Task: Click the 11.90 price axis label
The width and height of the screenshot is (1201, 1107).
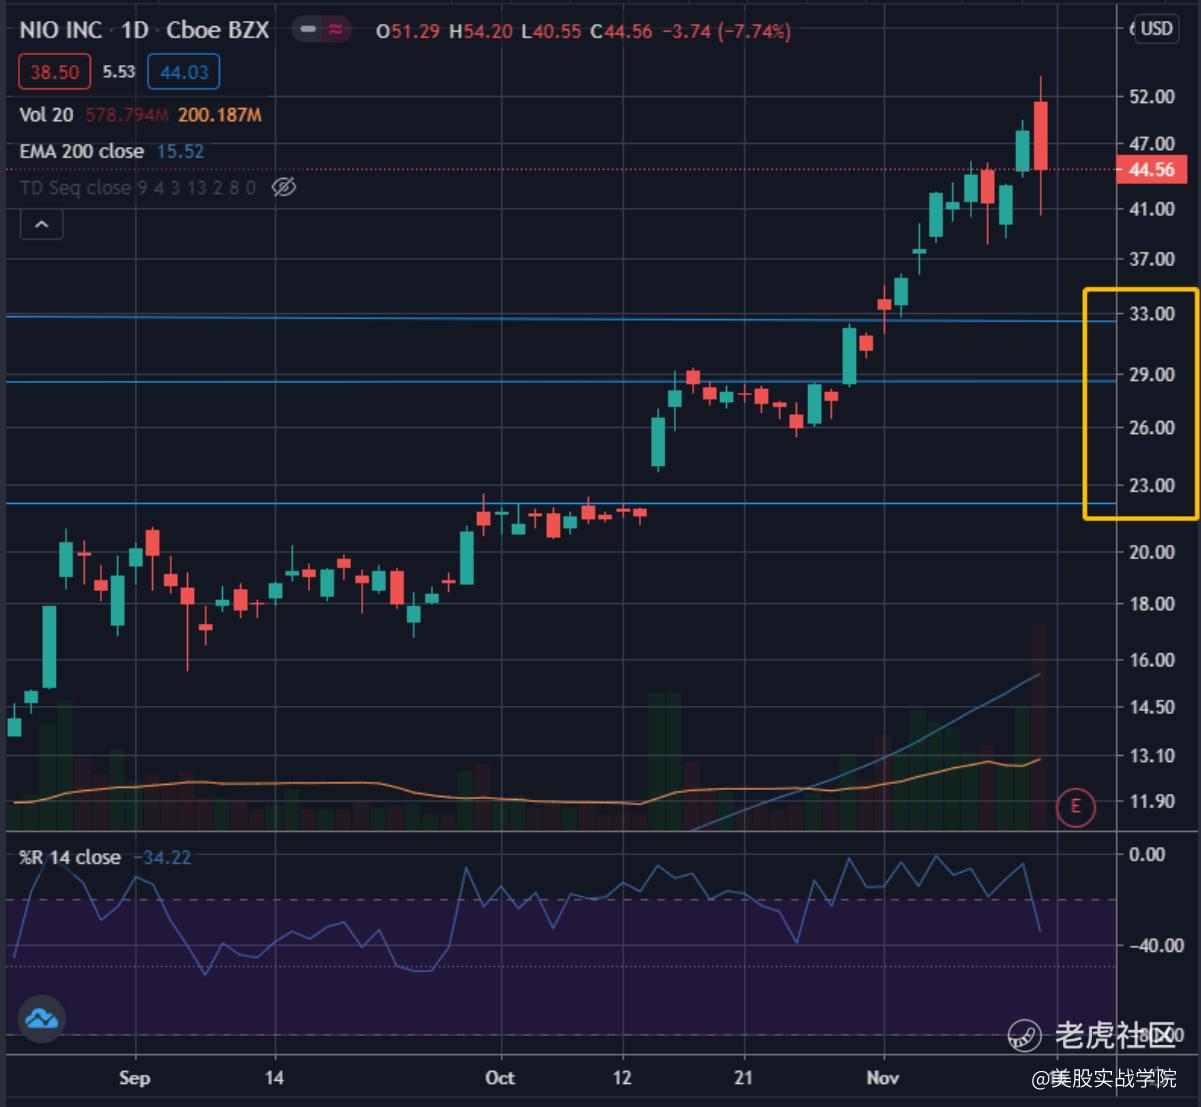Action: point(1151,802)
